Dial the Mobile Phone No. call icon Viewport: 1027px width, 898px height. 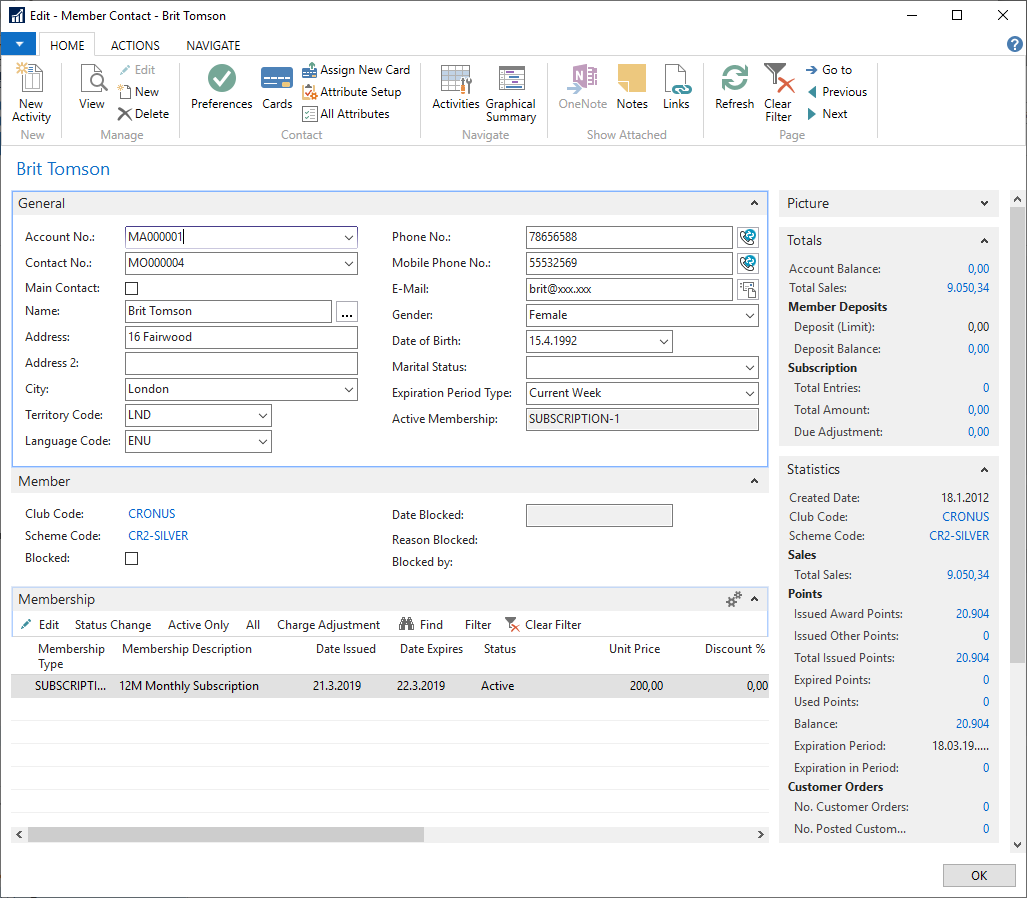(x=747, y=263)
